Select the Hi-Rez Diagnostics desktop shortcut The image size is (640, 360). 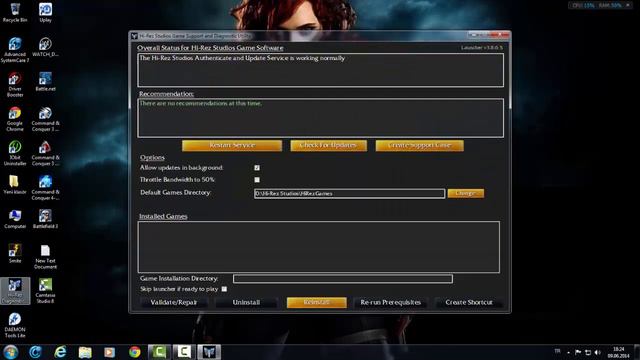pos(15,291)
